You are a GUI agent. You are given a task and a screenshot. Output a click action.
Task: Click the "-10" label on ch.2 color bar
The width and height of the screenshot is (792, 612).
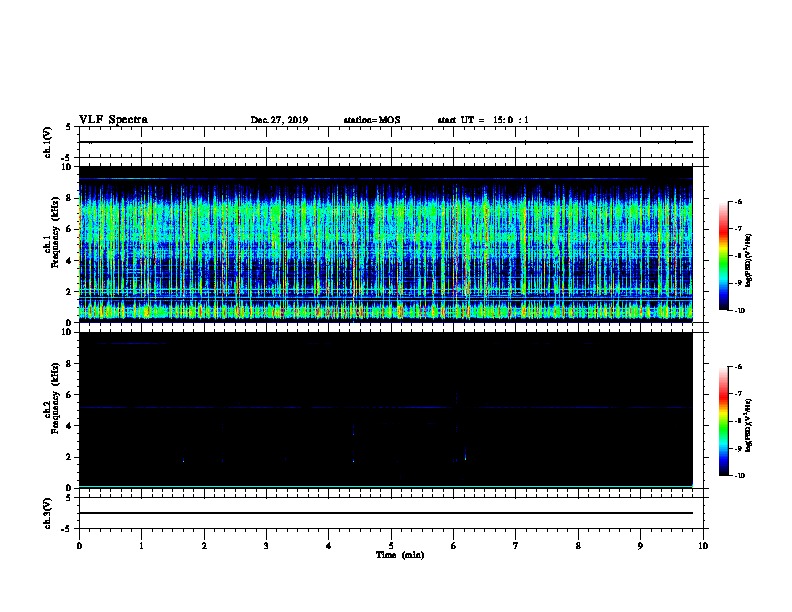pos(739,475)
